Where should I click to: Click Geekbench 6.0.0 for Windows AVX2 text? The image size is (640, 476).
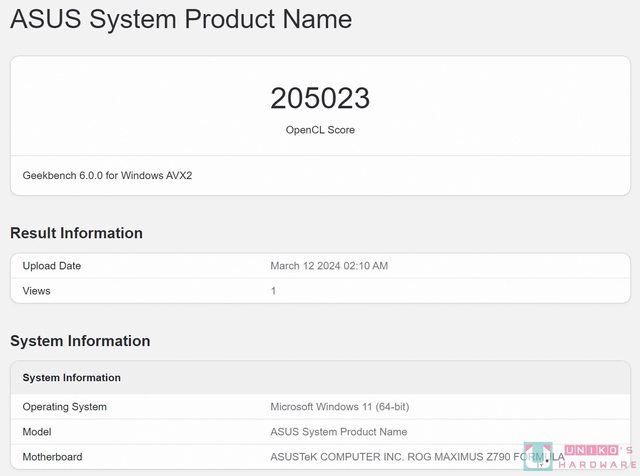tap(107, 175)
